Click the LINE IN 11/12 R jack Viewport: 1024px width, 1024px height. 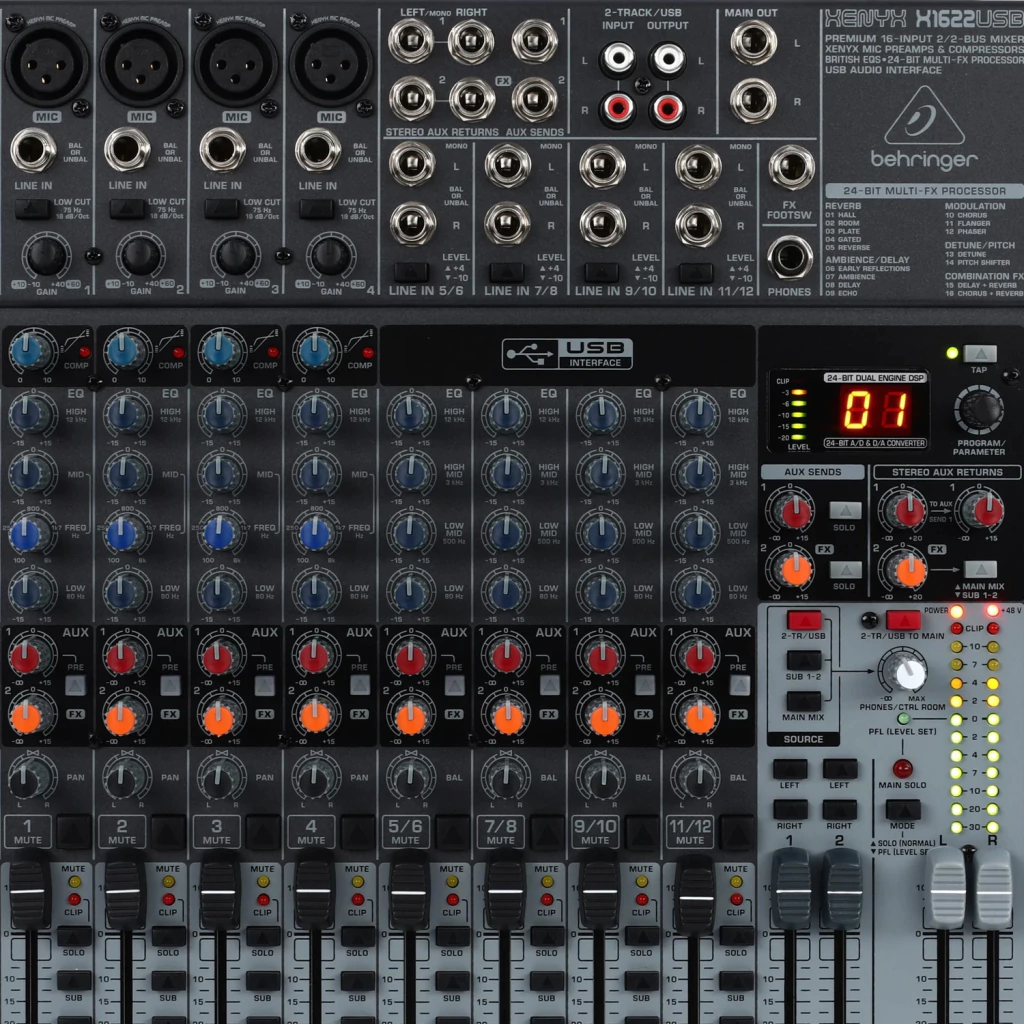pos(697,225)
